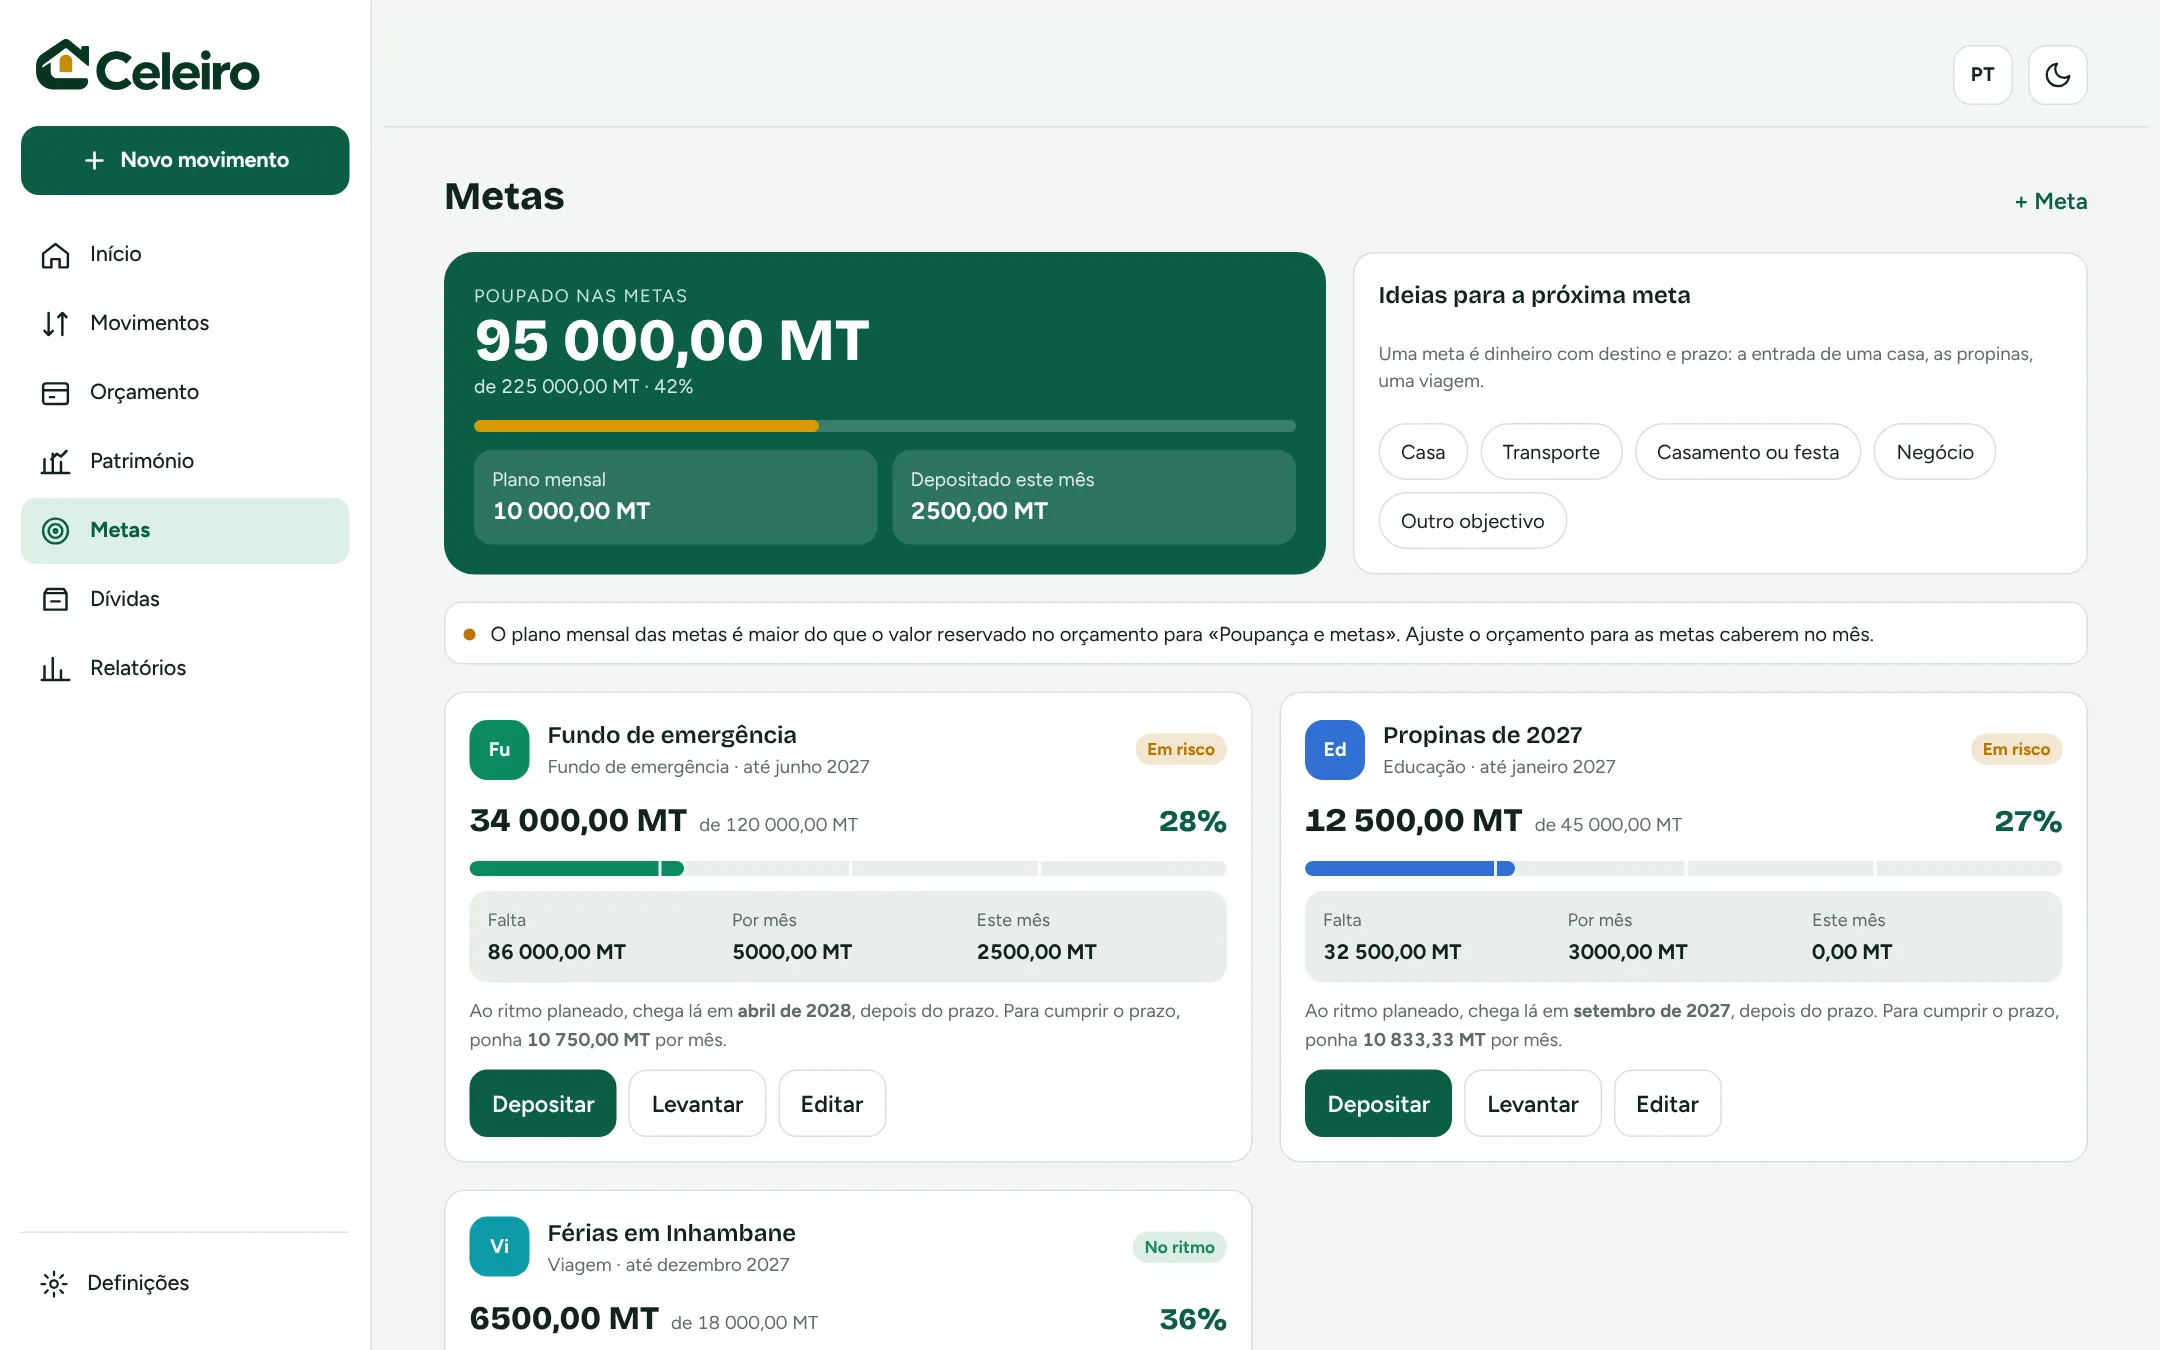Click the Orçamento card icon
The height and width of the screenshot is (1350, 2160).
[x=55, y=393]
